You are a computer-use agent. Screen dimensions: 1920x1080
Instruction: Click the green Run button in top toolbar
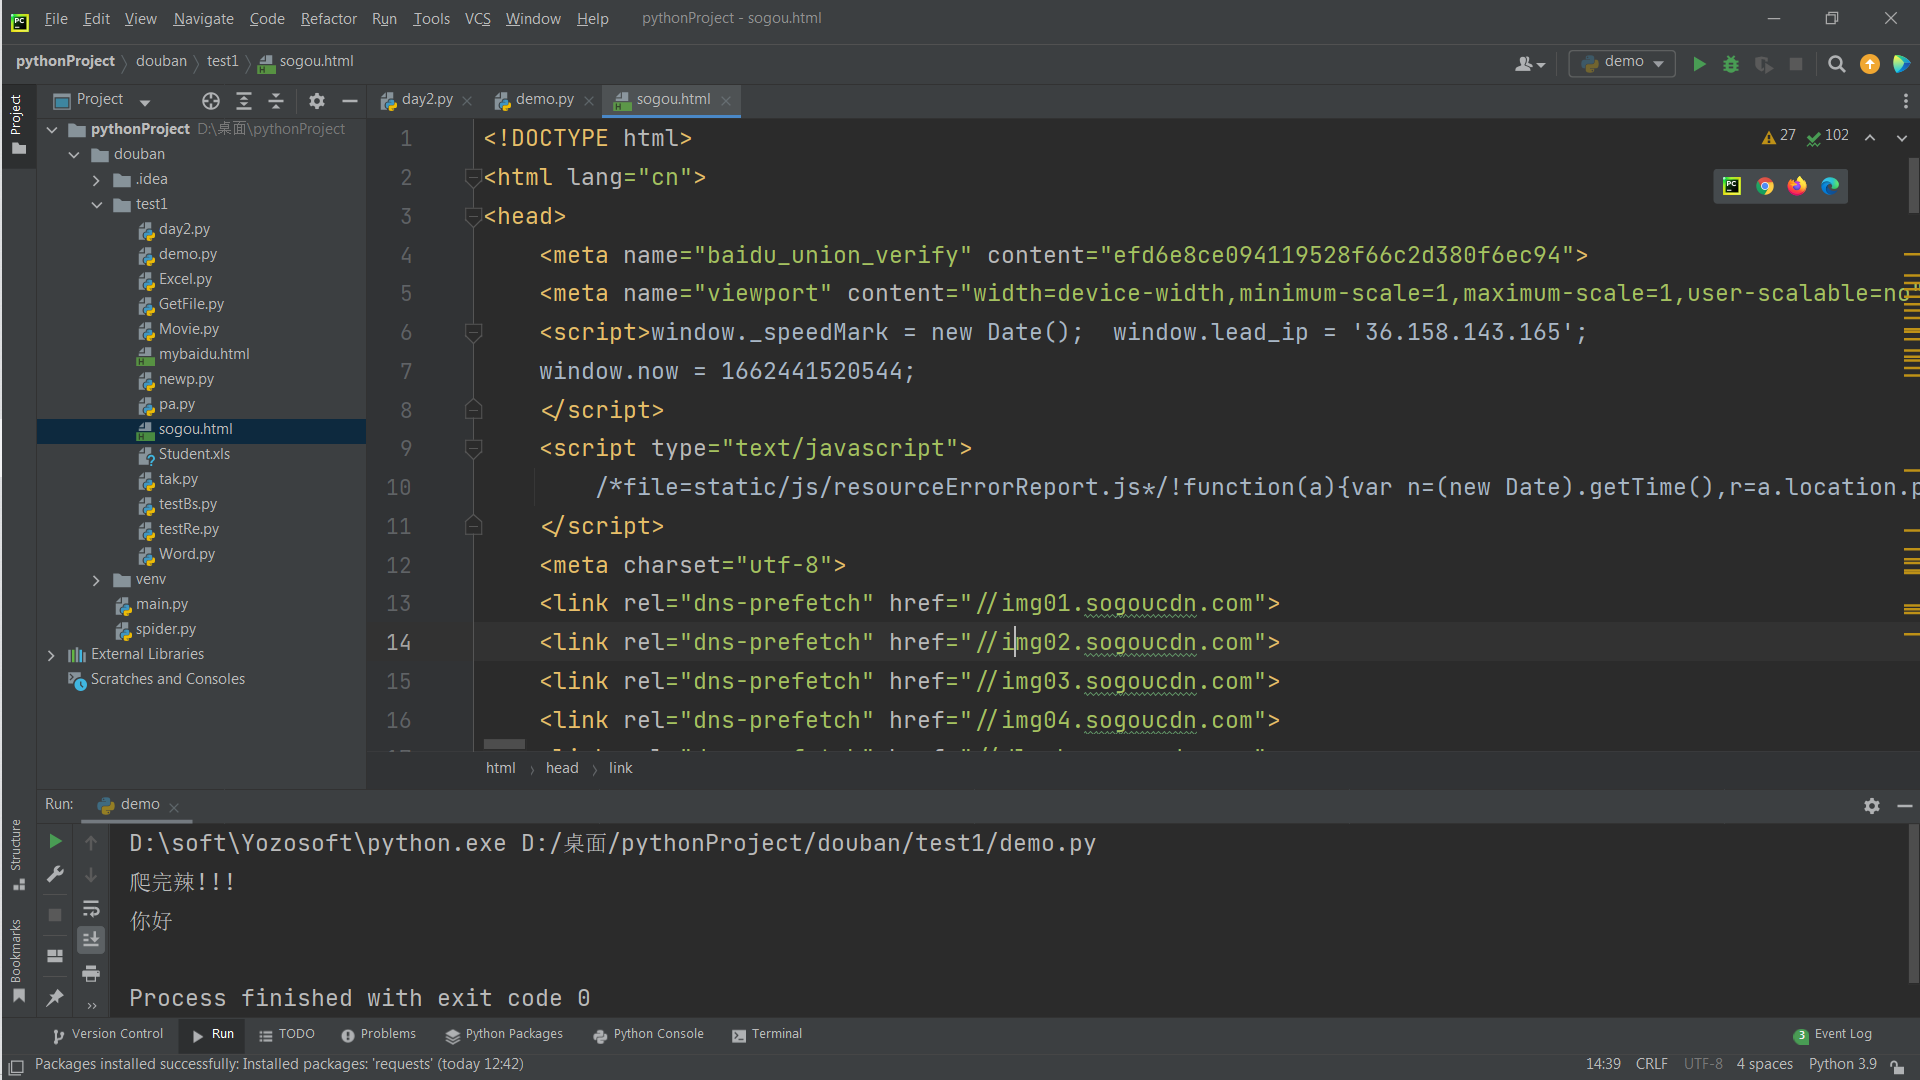tap(1699, 64)
